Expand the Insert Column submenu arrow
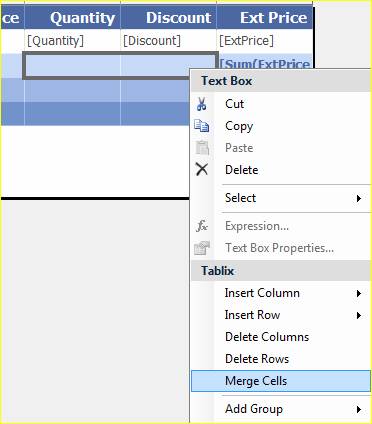Image resolution: width=372 pixels, height=424 pixels. pyautogui.click(x=359, y=293)
